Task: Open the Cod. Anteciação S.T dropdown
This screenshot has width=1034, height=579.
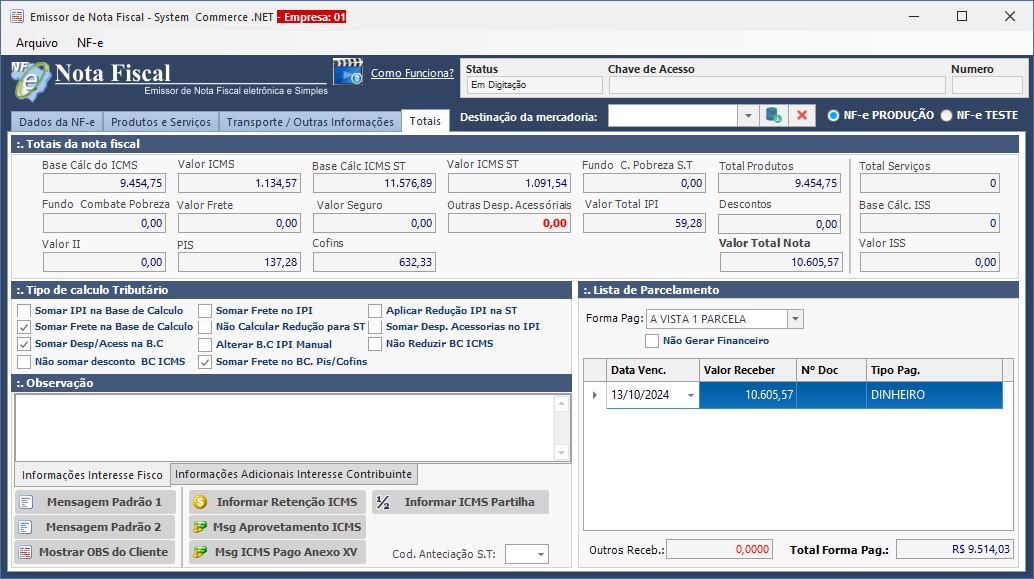Action: [x=540, y=554]
